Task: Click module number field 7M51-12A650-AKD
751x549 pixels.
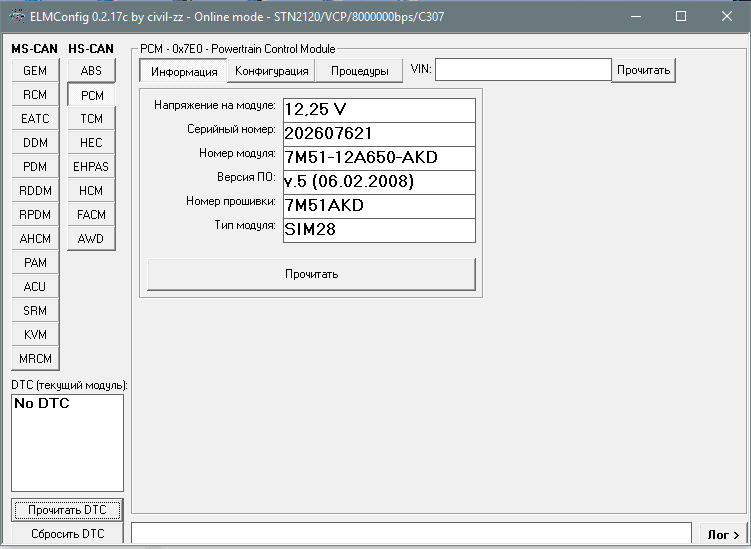Action: click(x=379, y=158)
